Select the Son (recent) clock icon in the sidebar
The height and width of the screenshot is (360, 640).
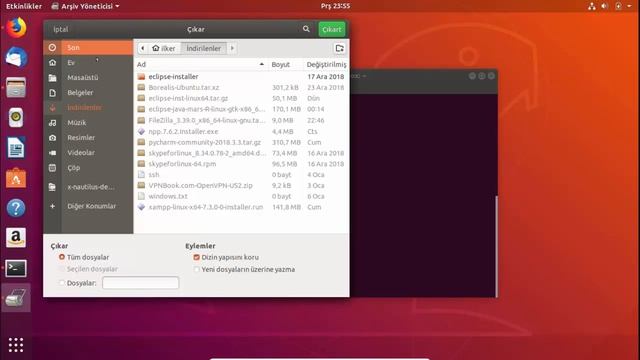52,47
